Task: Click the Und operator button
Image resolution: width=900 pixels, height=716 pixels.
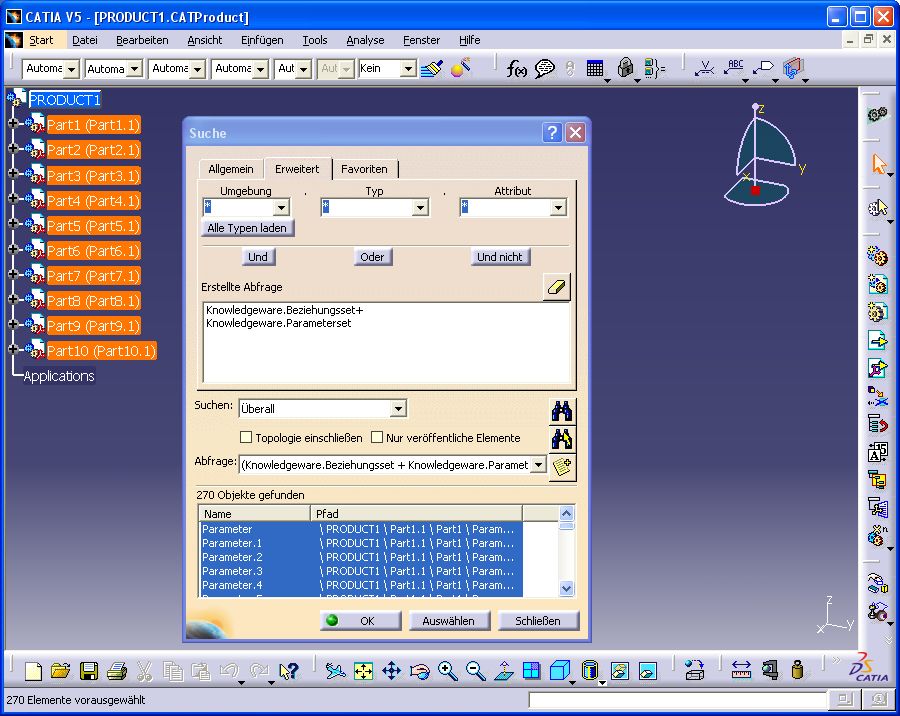Action: tap(258, 257)
